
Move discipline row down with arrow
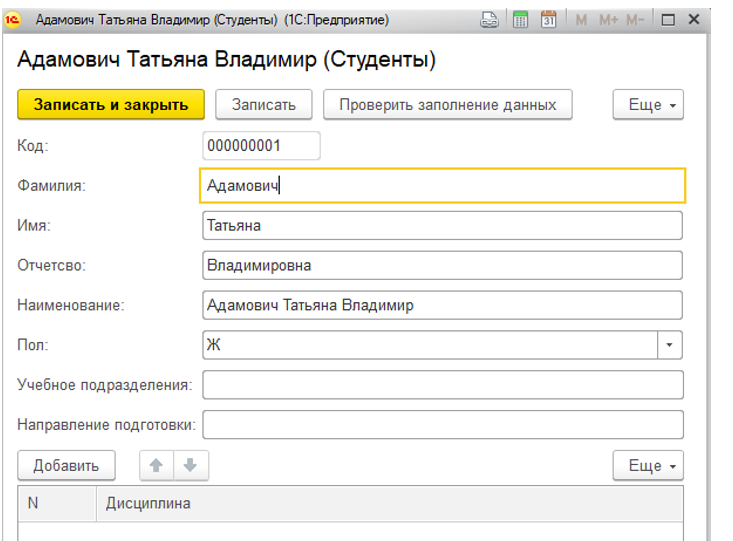(x=190, y=465)
